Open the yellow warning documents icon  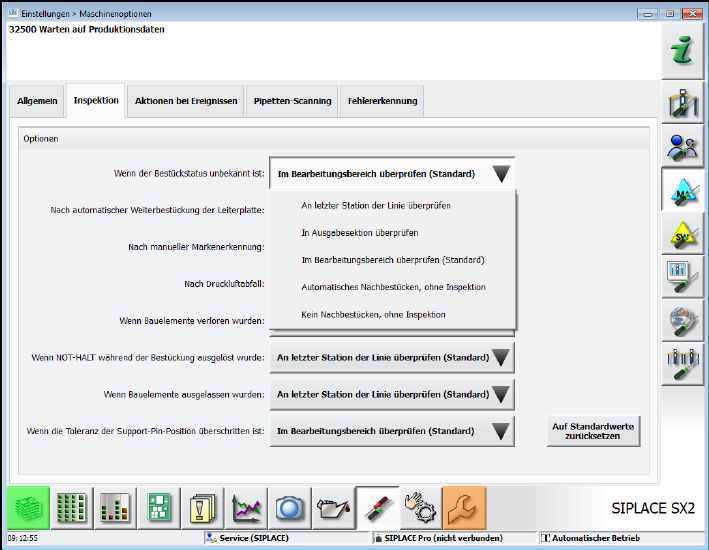click(x=202, y=508)
